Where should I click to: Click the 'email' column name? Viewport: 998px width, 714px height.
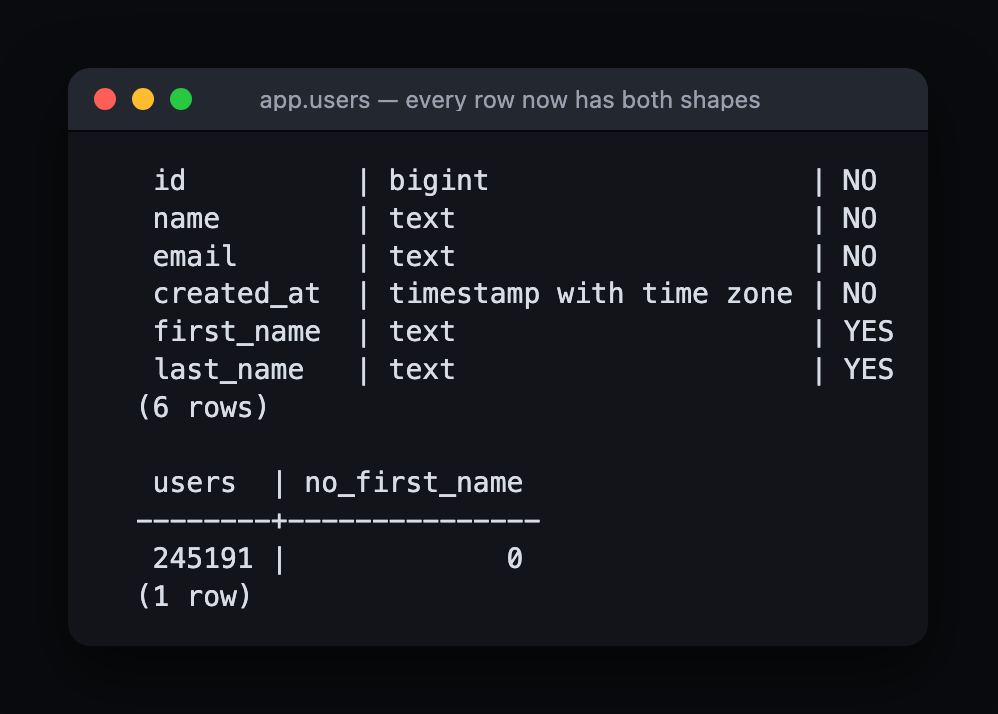coord(194,256)
